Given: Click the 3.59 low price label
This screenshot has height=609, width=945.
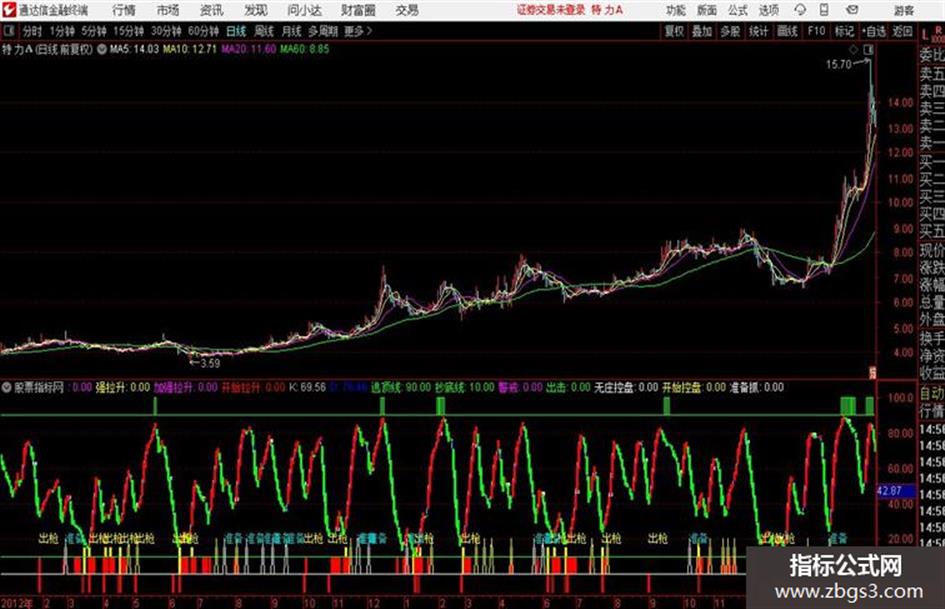Looking at the screenshot, I should pyautogui.click(x=210, y=363).
